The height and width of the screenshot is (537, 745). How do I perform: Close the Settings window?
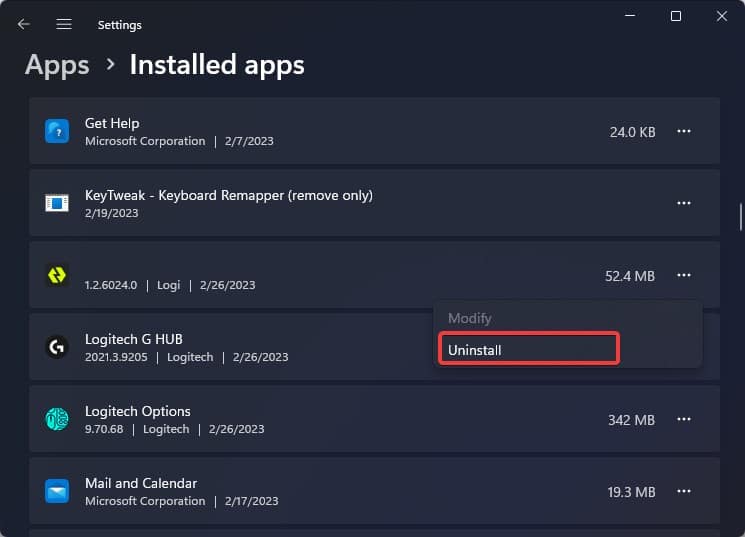[x=721, y=16]
